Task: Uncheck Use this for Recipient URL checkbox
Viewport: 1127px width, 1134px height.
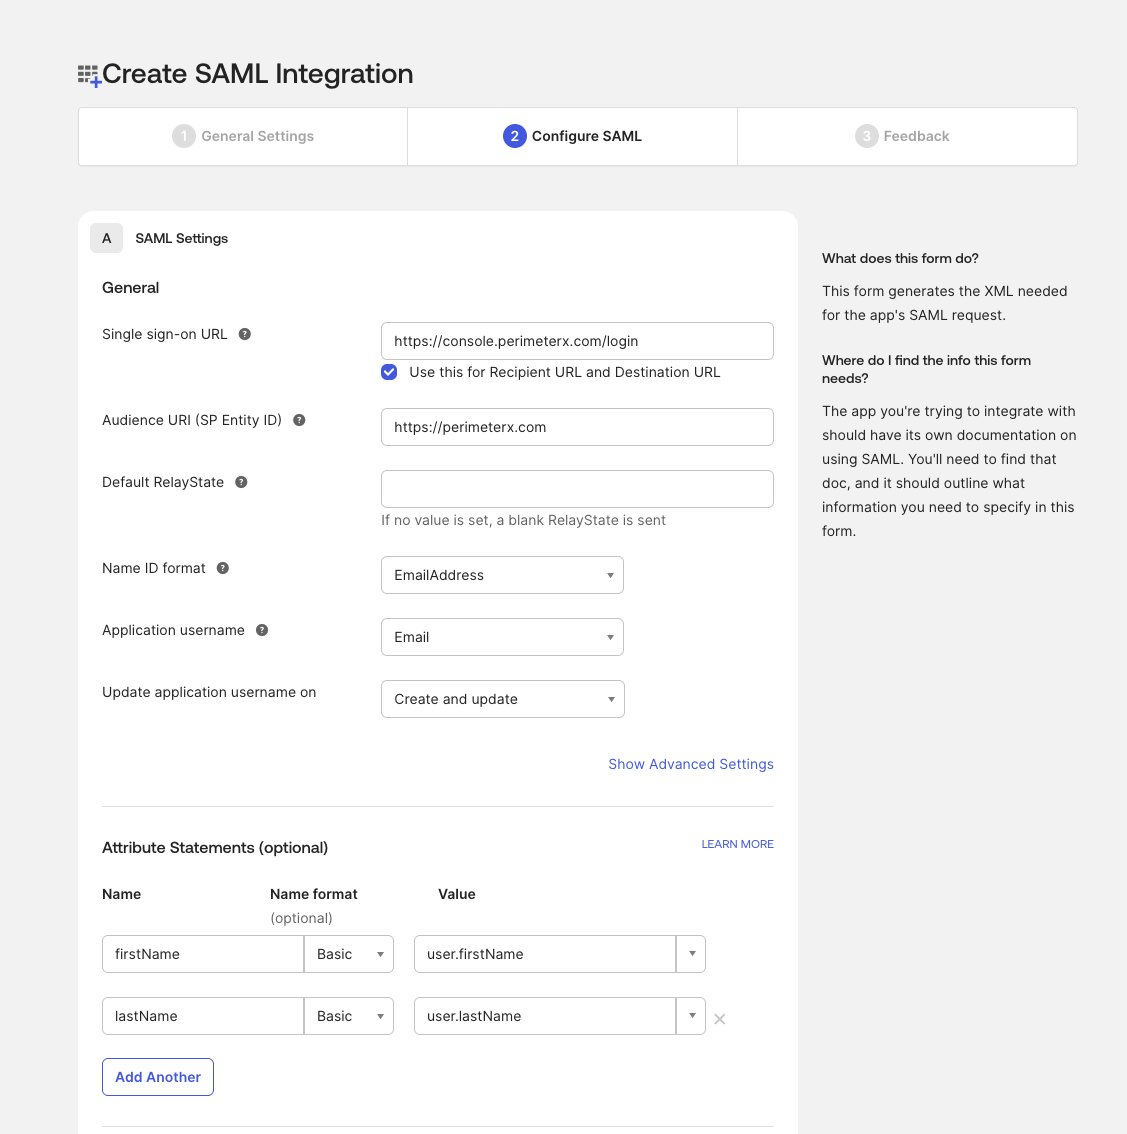Action: coord(390,372)
